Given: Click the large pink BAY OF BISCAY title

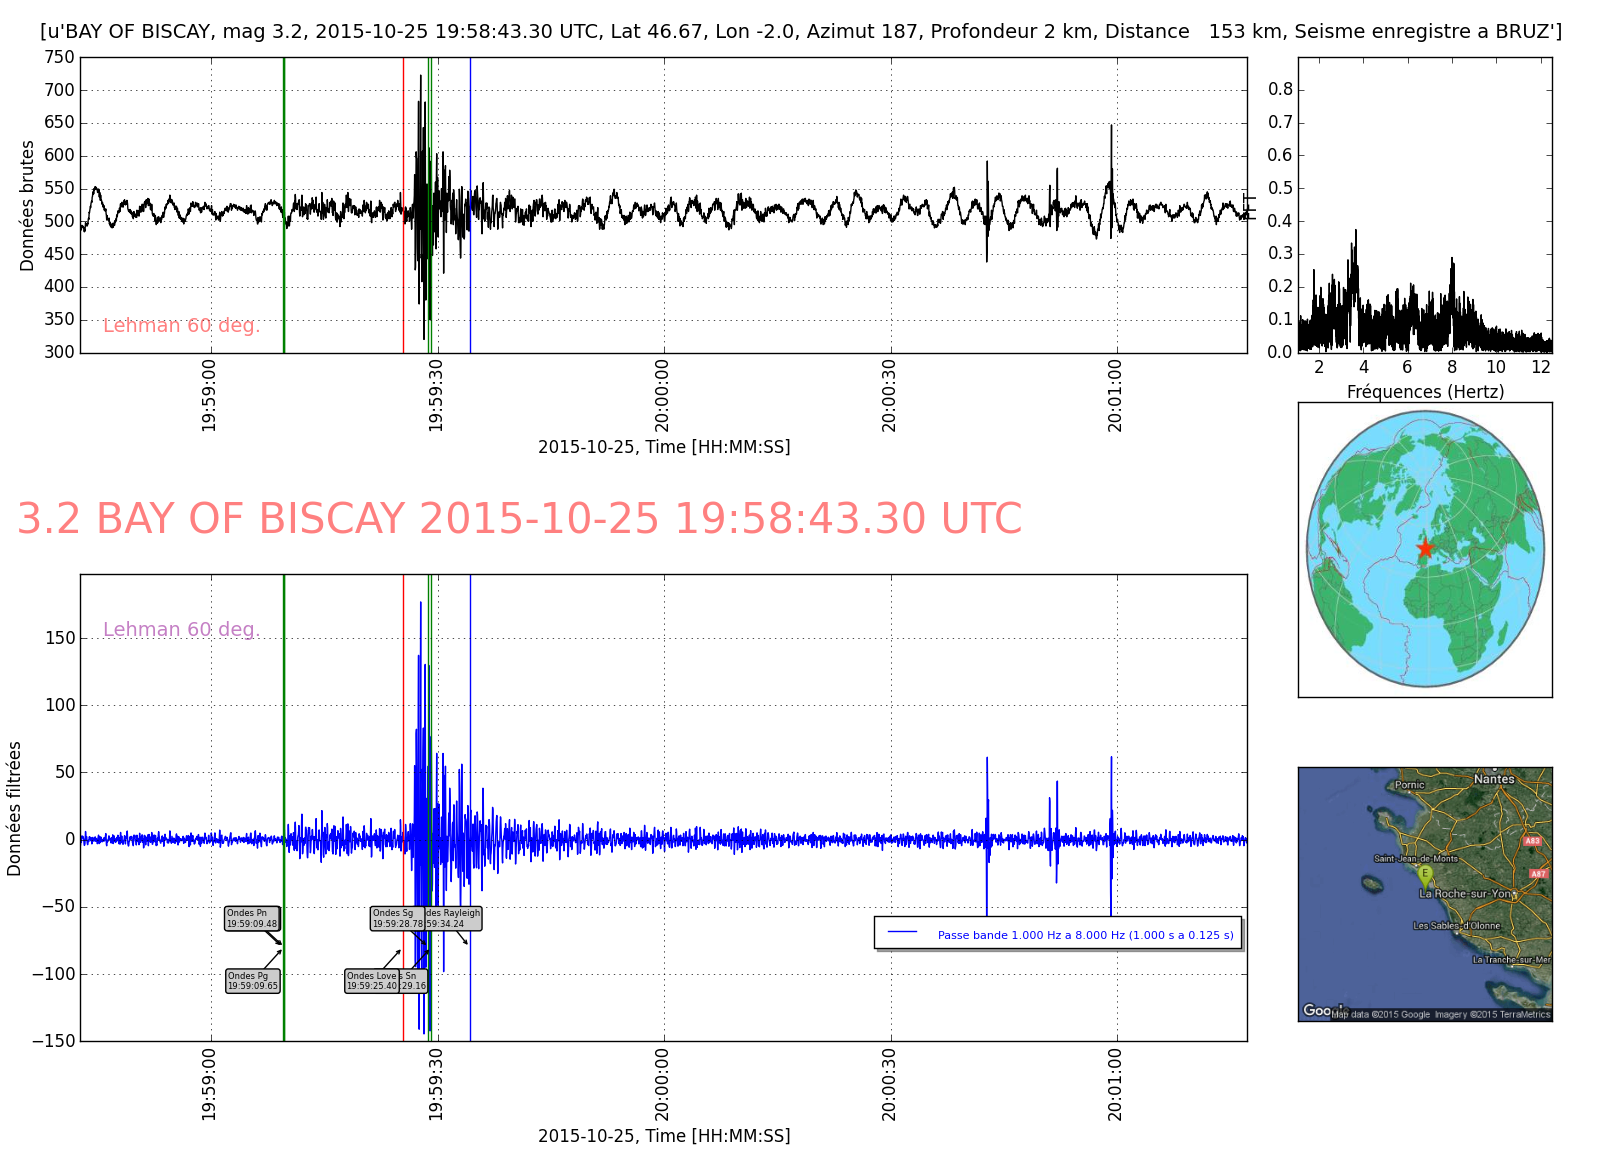Looking at the screenshot, I should point(519,519).
